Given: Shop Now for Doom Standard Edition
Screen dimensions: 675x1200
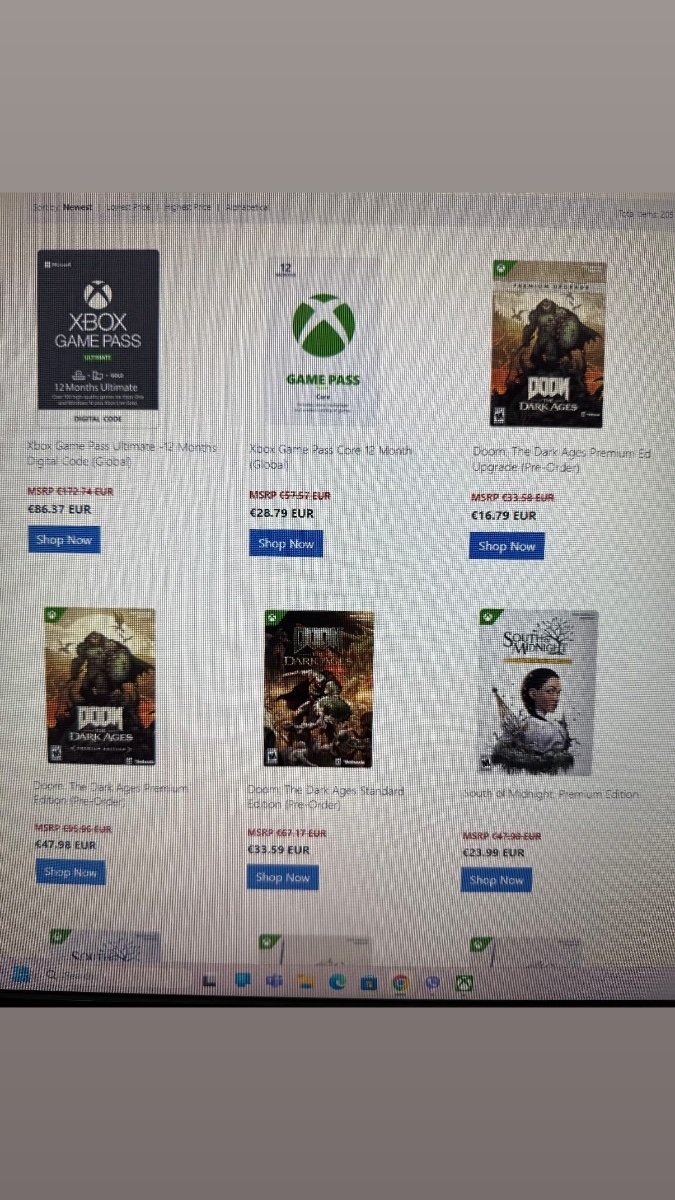Looking at the screenshot, I should click(283, 877).
